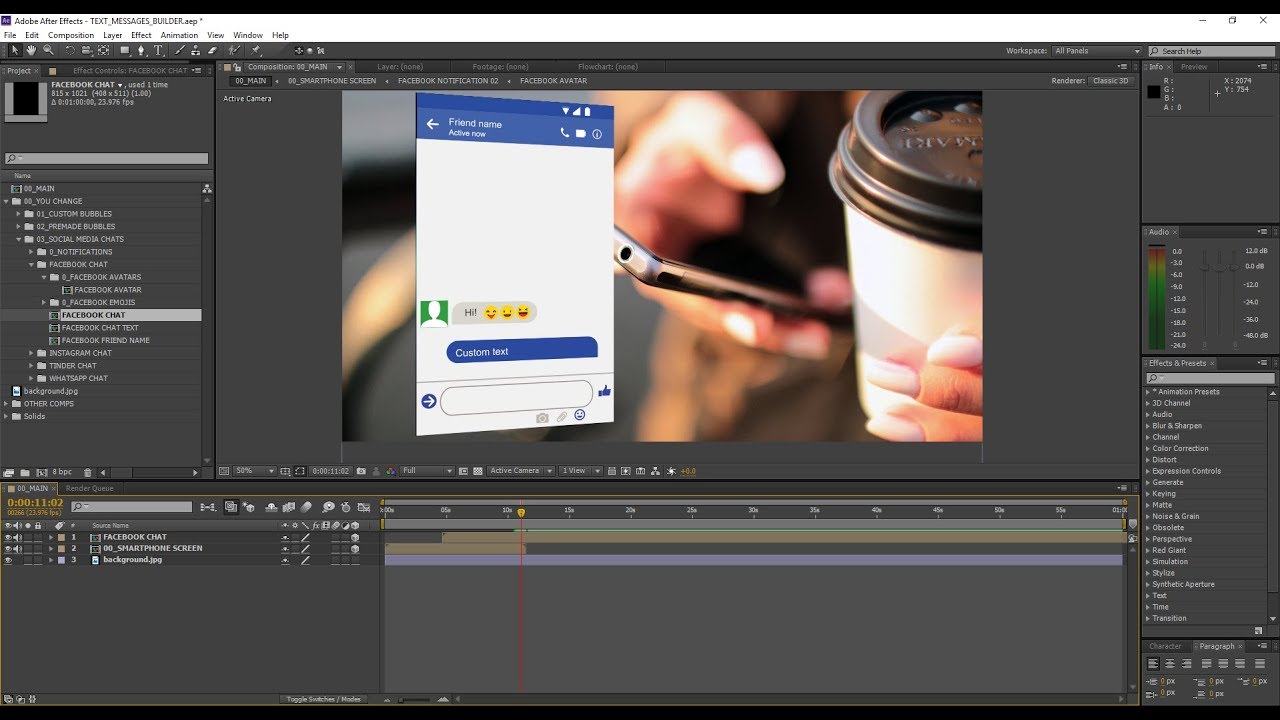Viewport: 1280px width, 720px height.
Task: Select the Horizontal Type tool
Action: point(158,50)
